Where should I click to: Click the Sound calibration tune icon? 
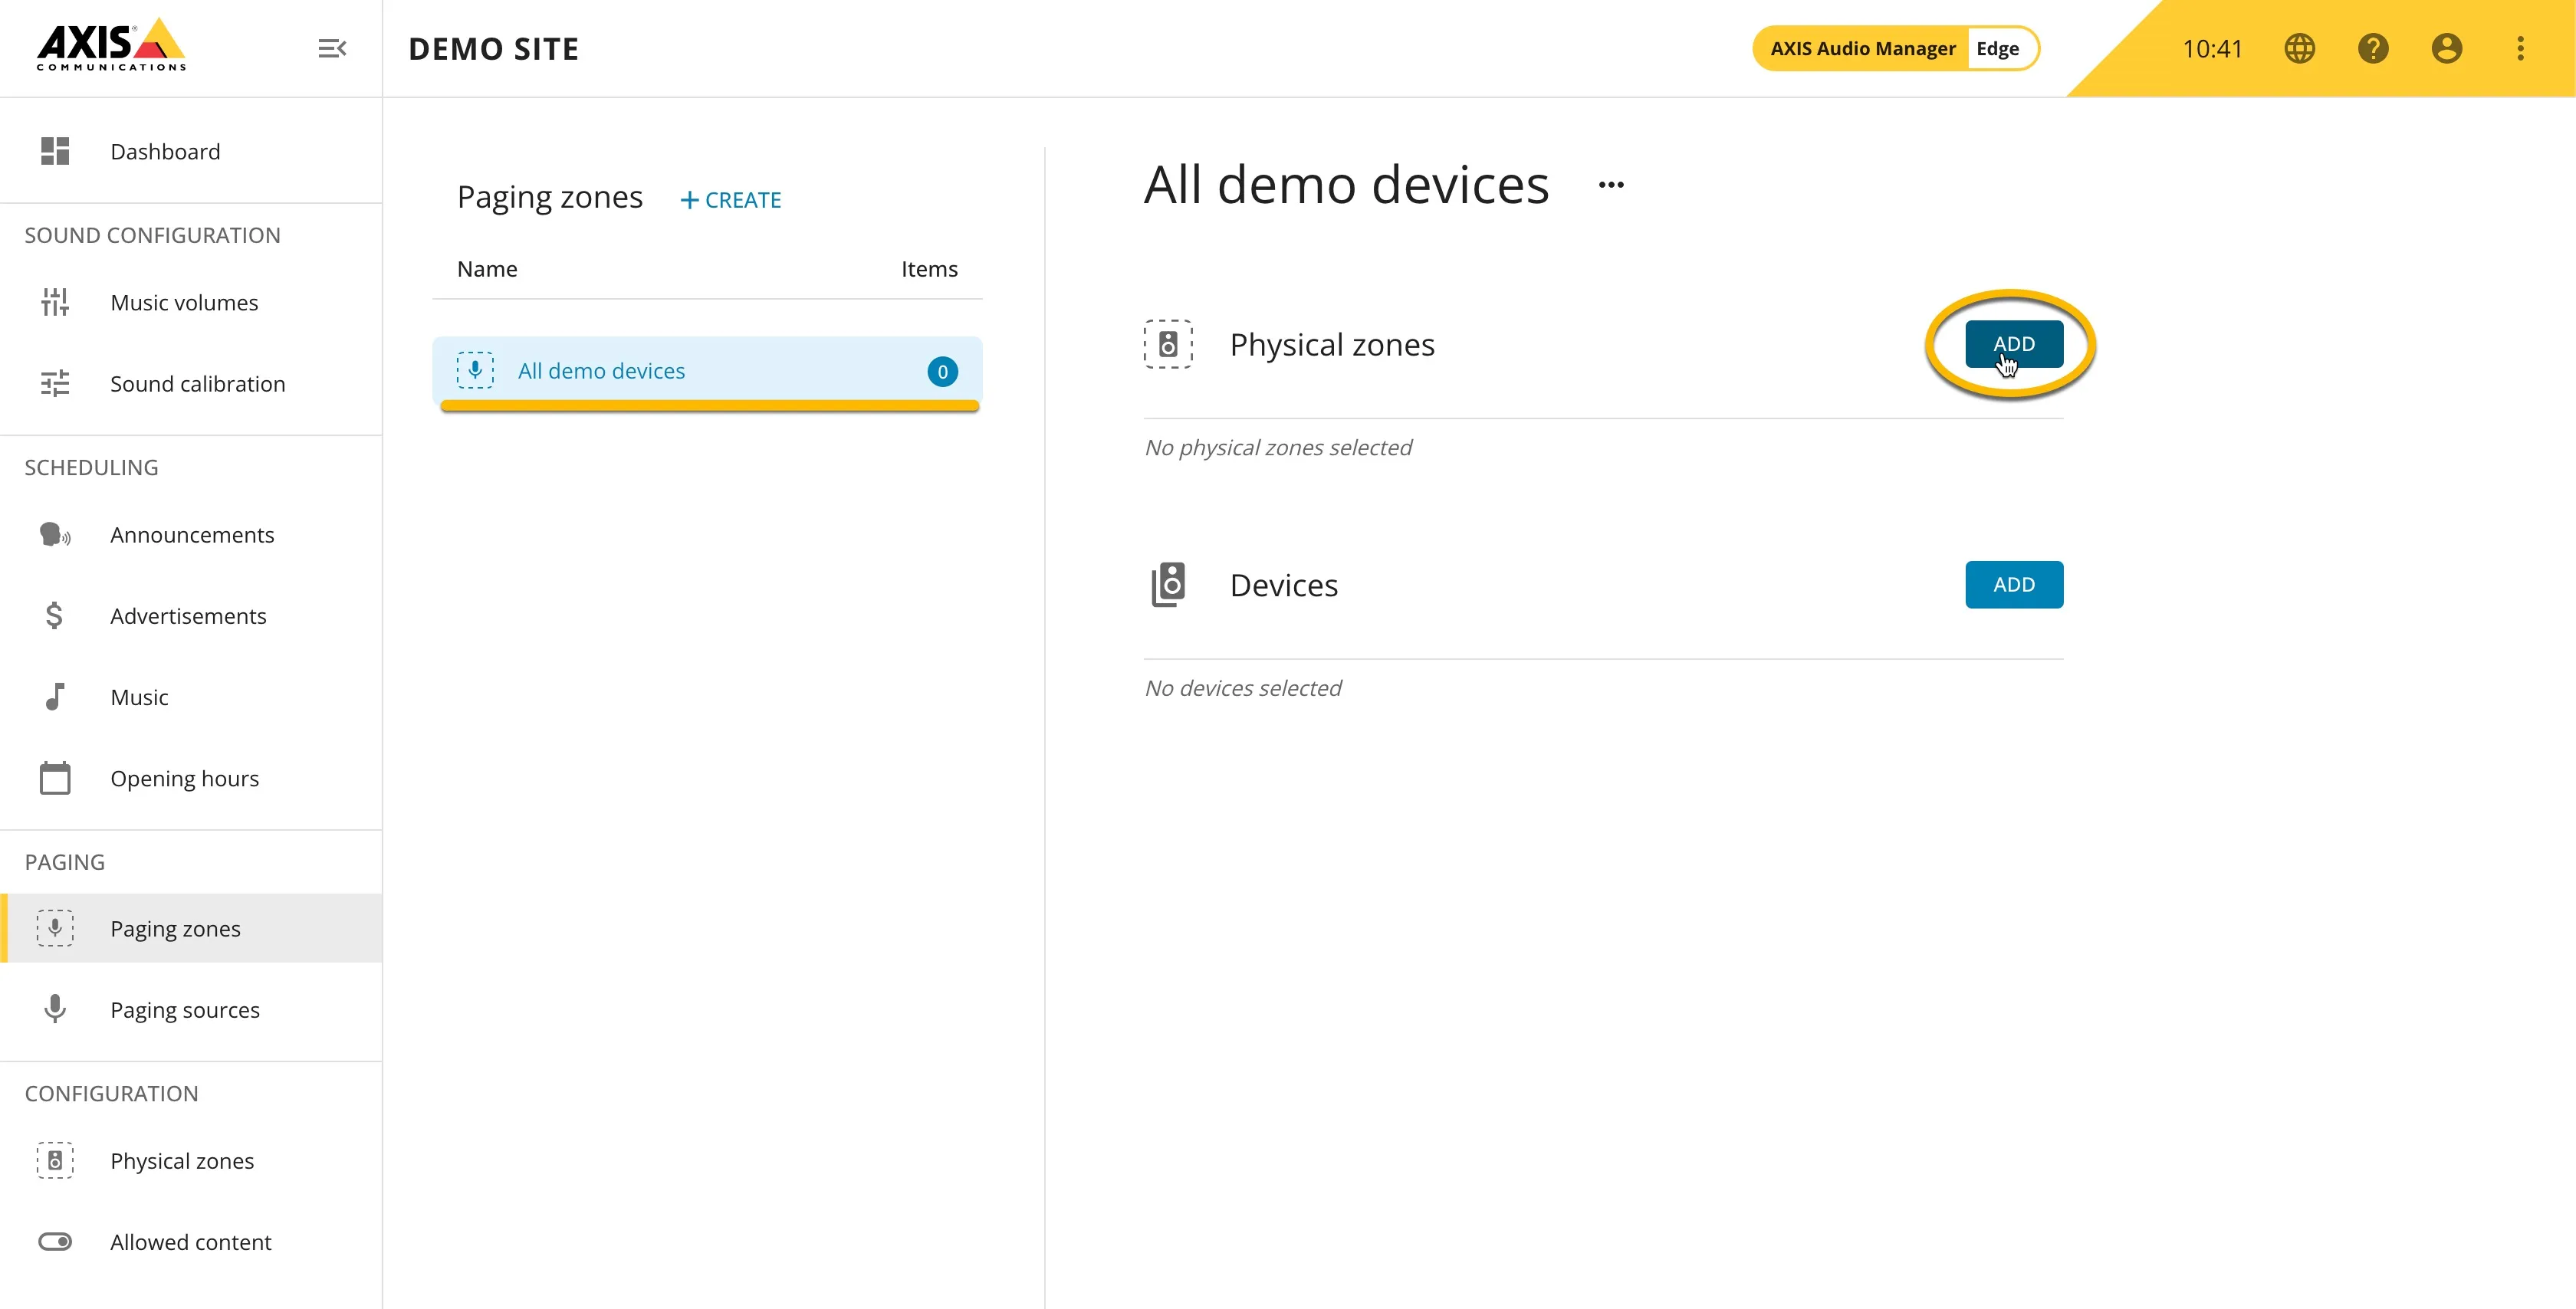pyautogui.click(x=55, y=383)
